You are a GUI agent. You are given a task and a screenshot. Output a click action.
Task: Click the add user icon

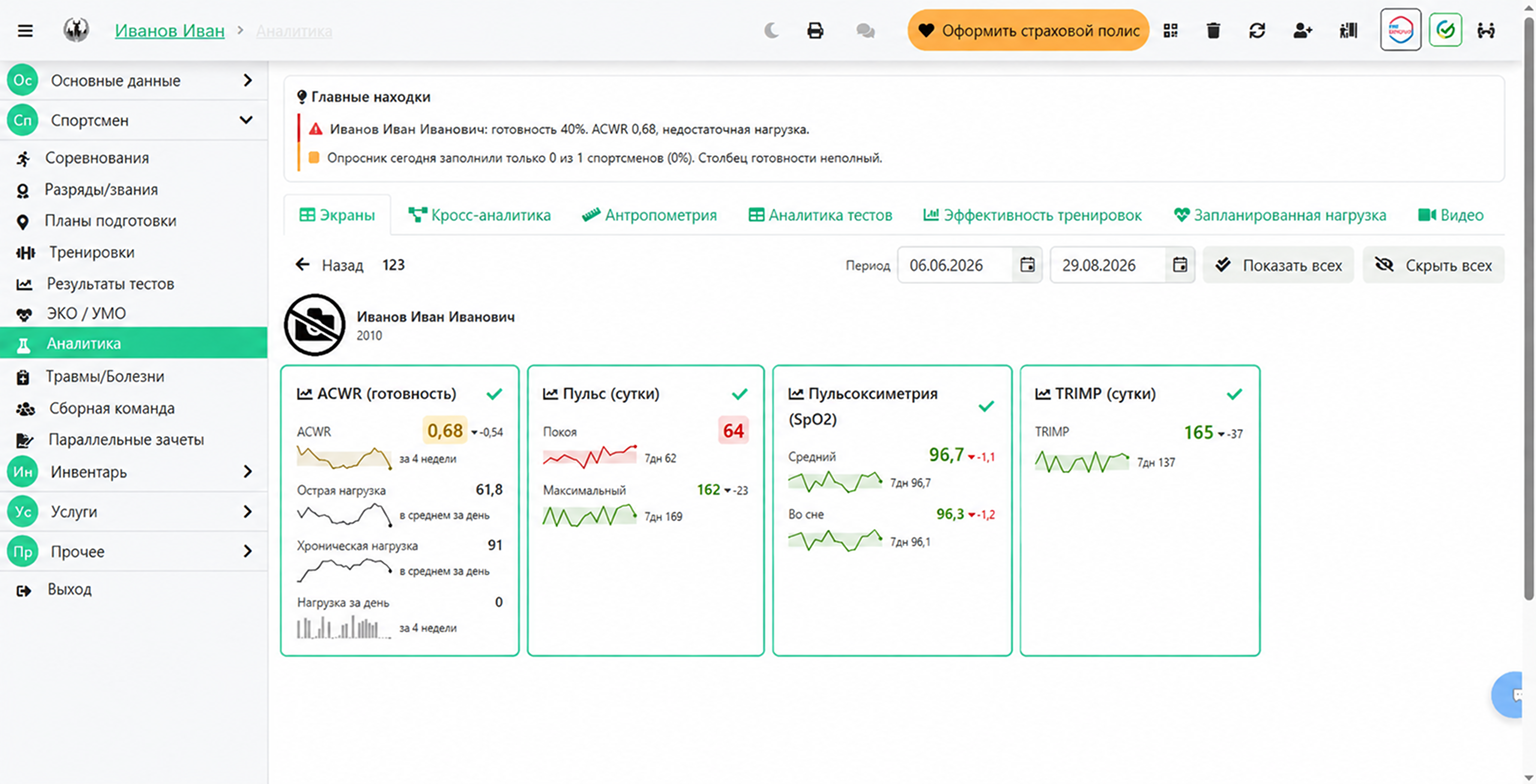[1302, 30]
